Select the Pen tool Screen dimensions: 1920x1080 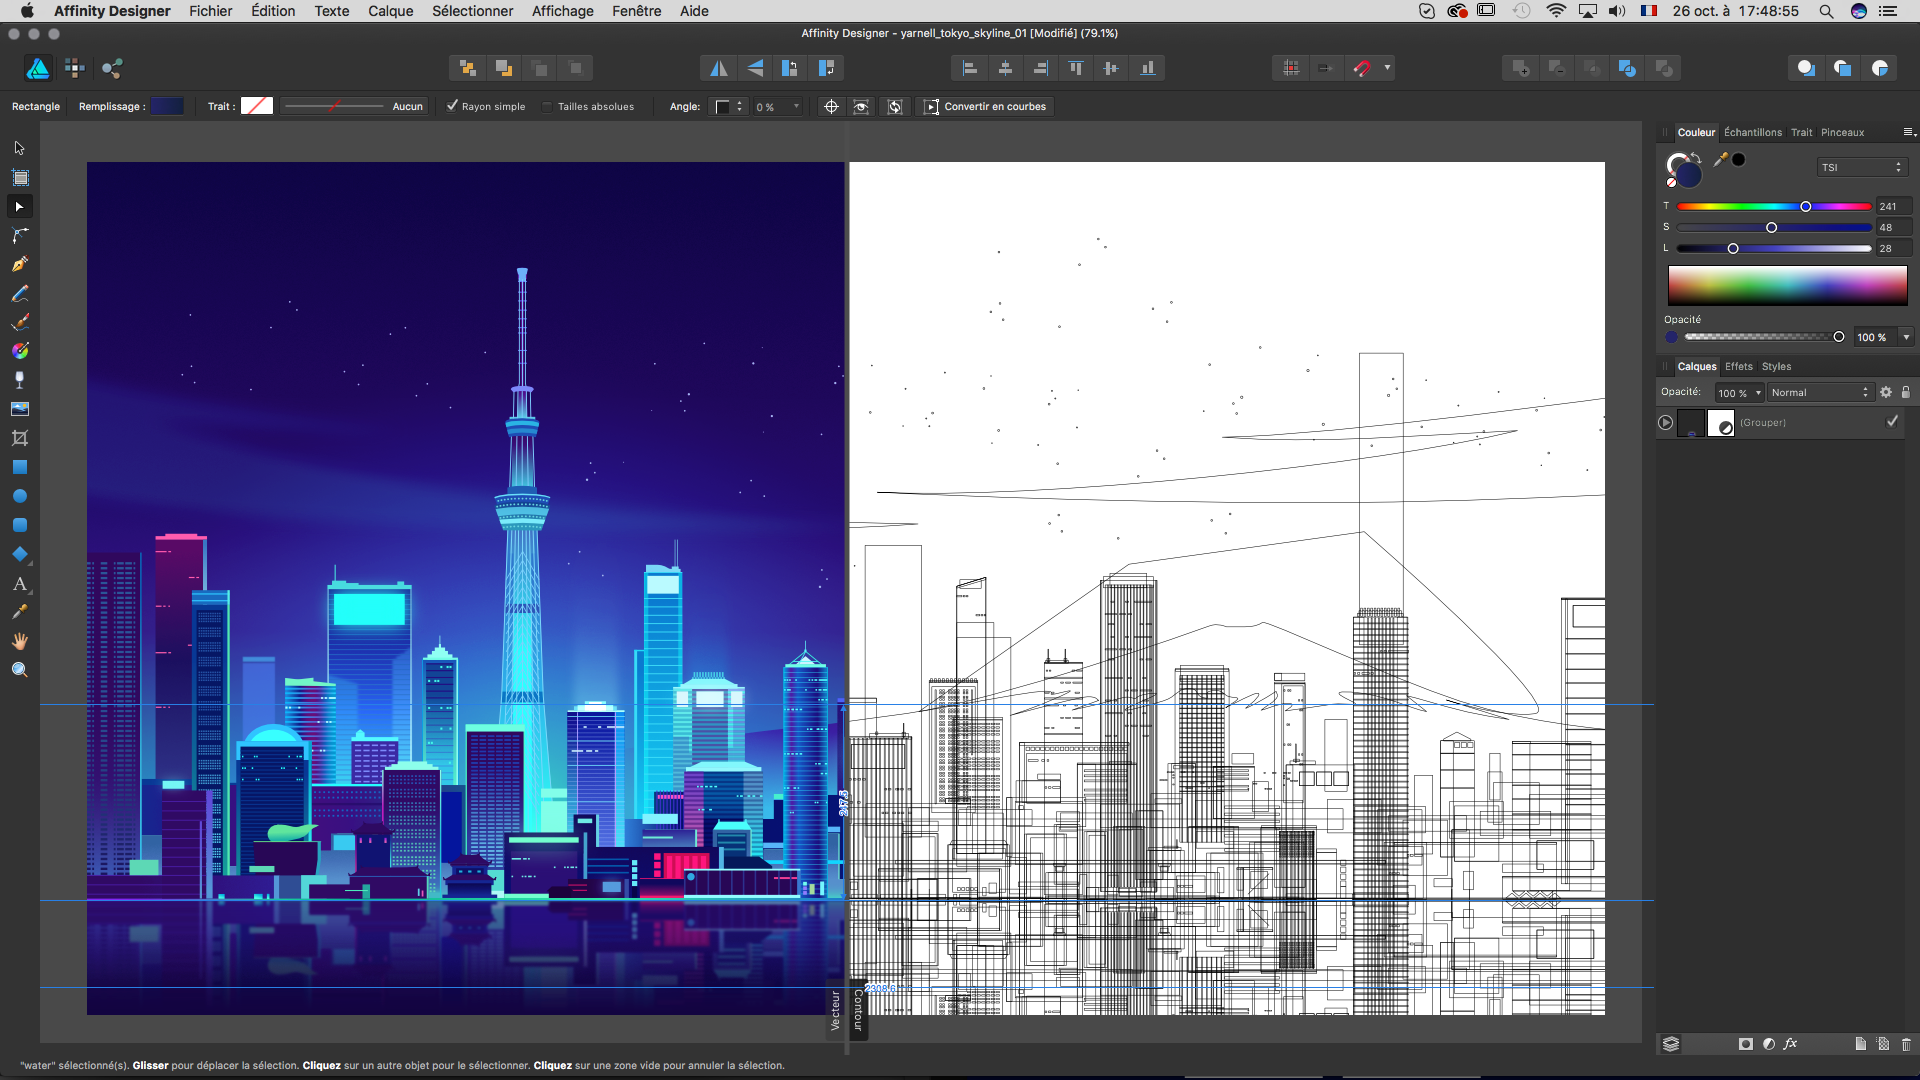click(x=20, y=265)
